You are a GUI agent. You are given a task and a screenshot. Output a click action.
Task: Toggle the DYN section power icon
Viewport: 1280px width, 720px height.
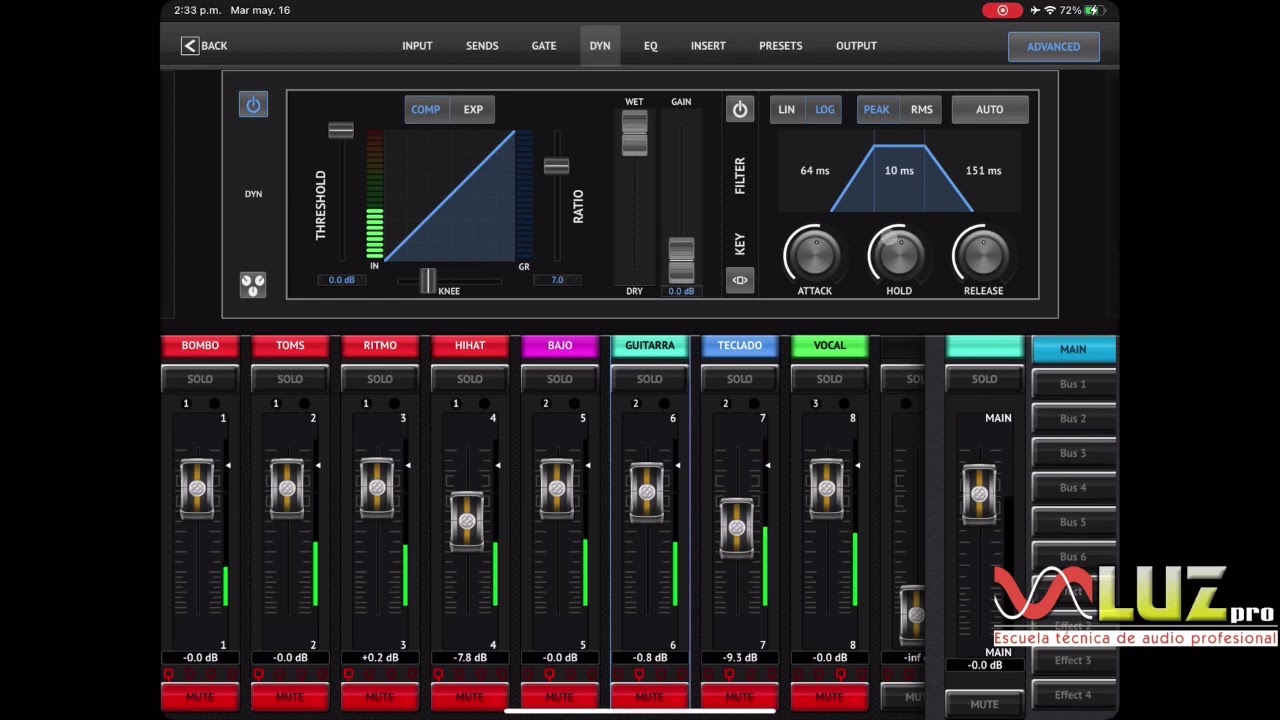click(253, 105)
